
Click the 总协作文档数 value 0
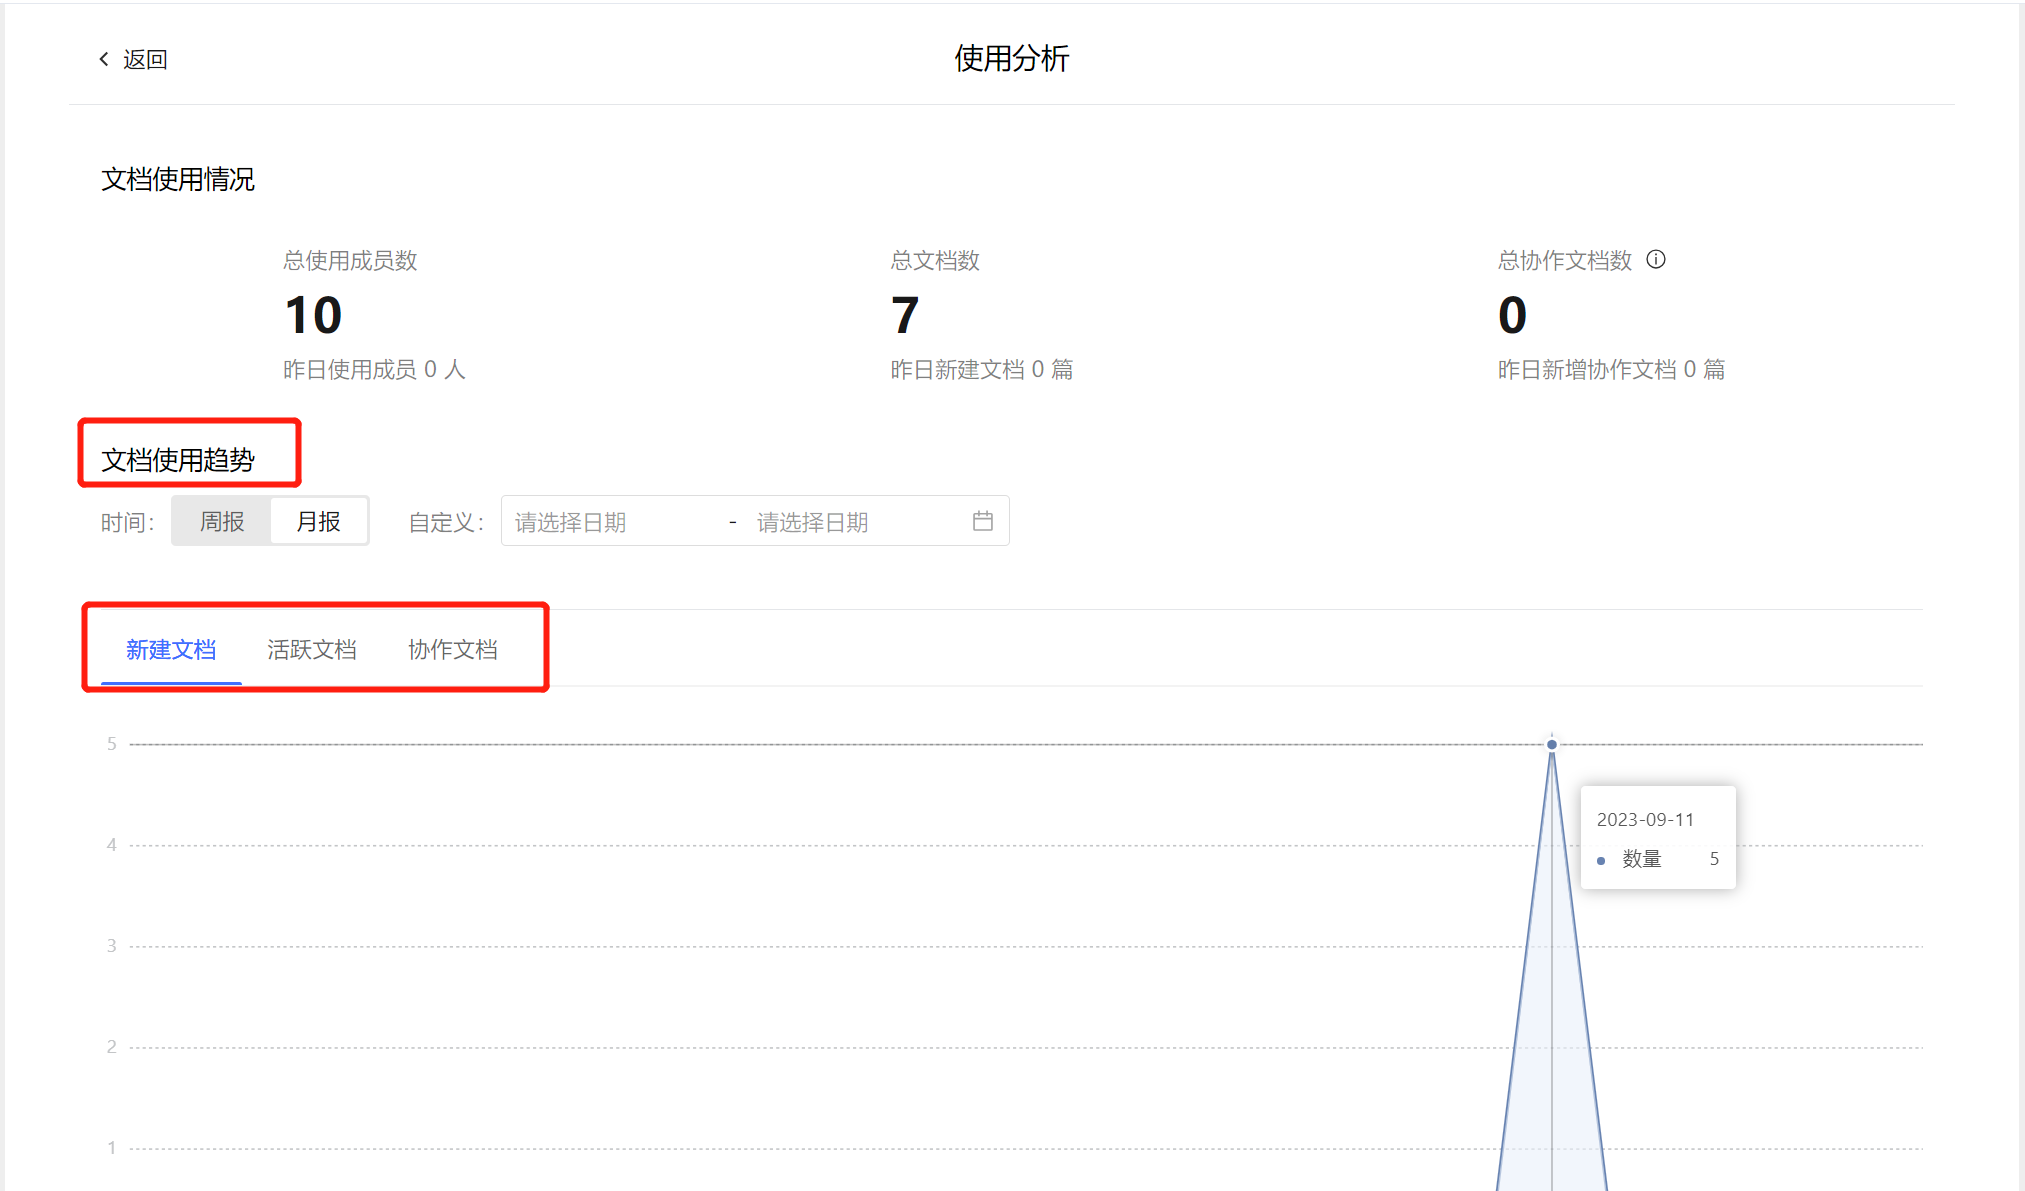[x=1512, y=316]
